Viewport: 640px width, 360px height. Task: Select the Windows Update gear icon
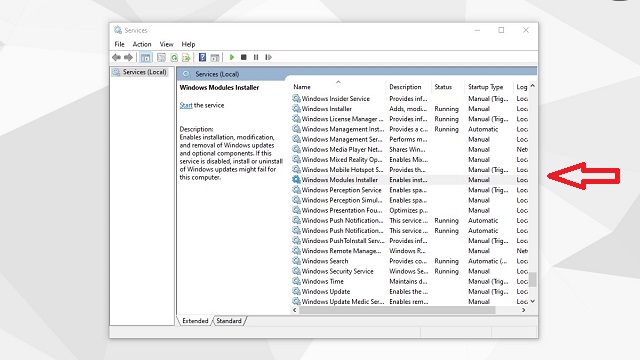[296, 291]
